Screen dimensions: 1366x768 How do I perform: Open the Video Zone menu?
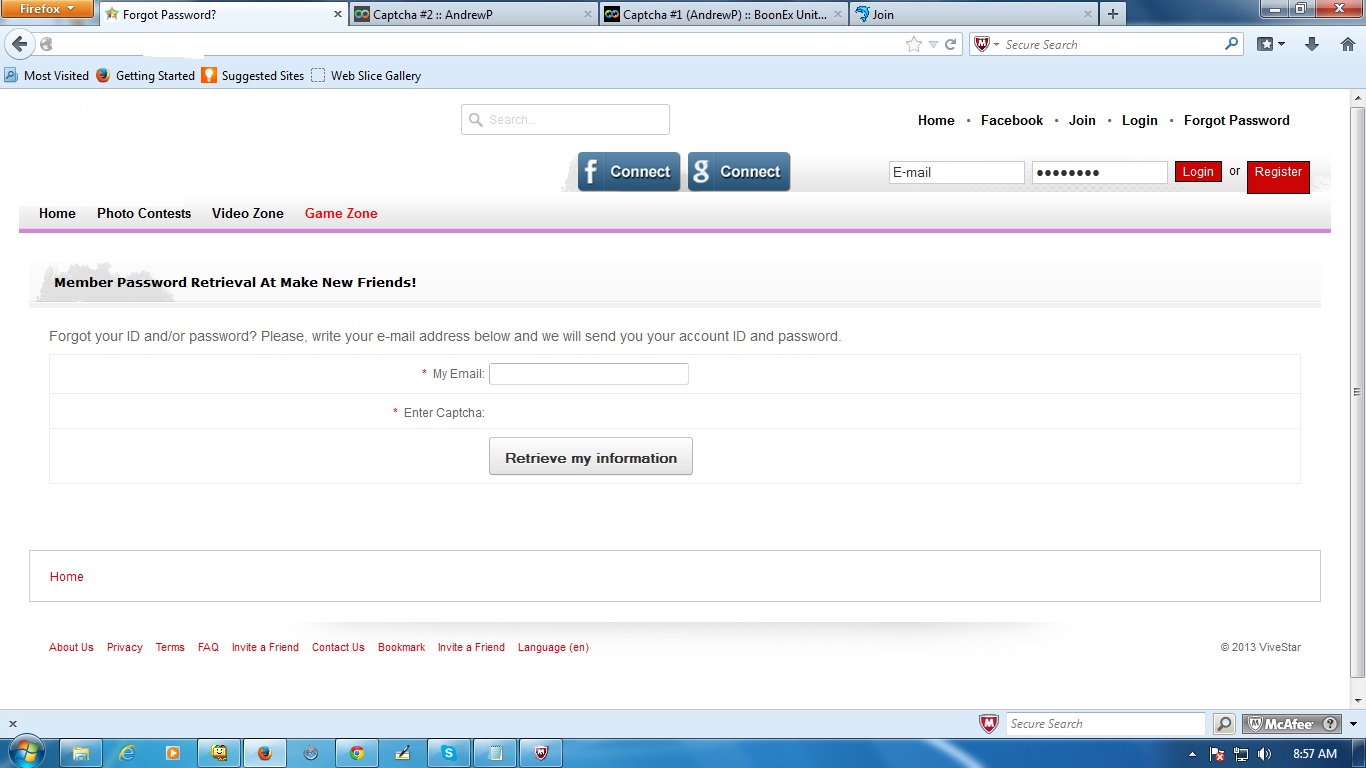tap(248, 213)
